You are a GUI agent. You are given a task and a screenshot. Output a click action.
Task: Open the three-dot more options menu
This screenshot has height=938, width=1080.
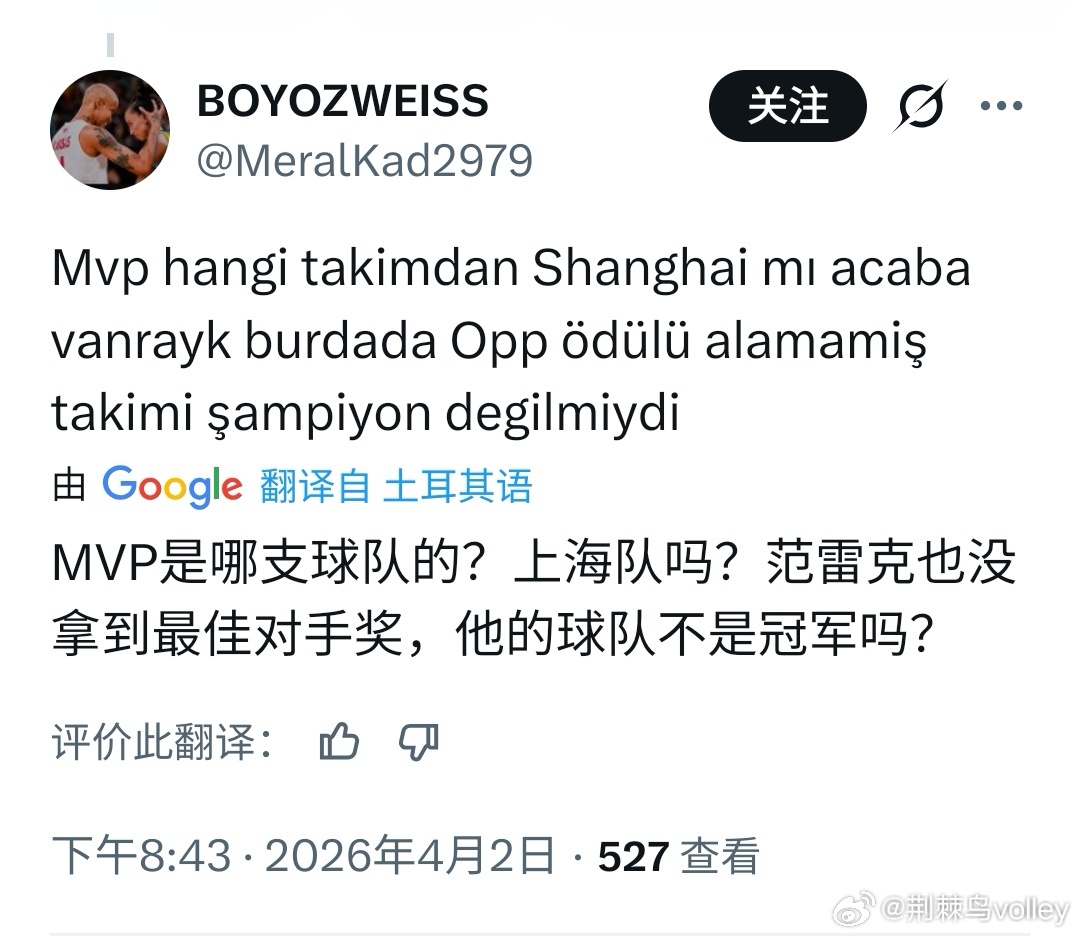pos(1001,106)
